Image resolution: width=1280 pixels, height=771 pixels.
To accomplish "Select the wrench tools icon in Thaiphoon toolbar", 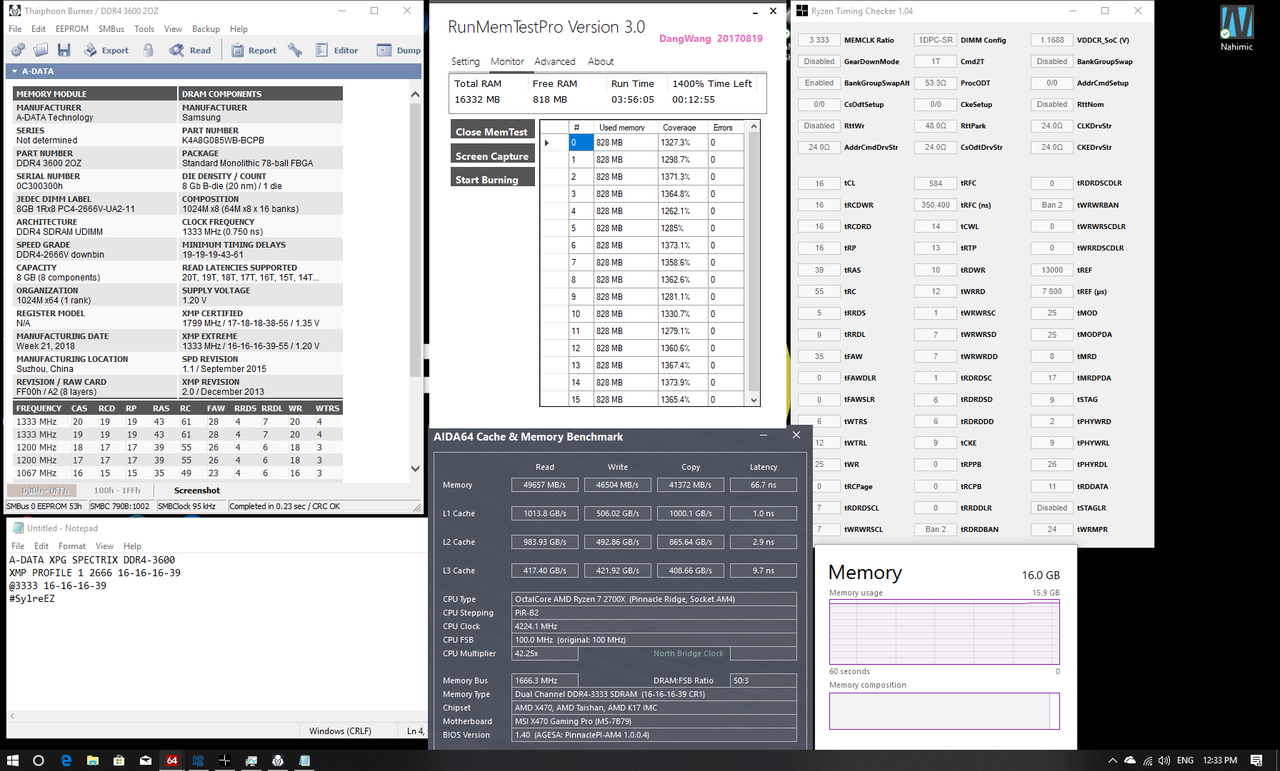I will (296, 50).
